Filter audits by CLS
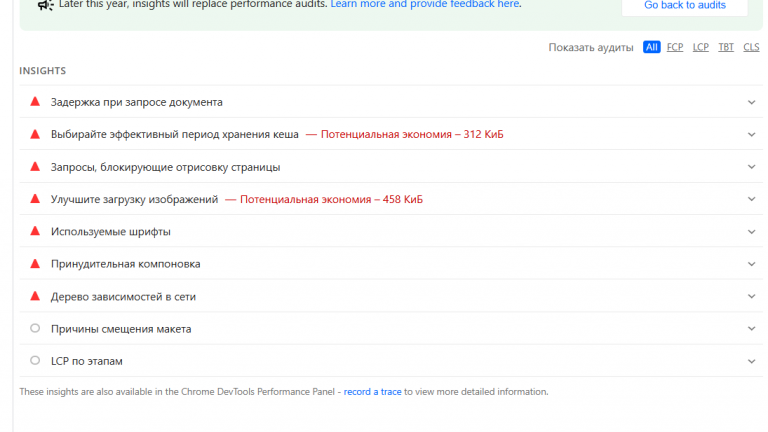This screenshot has width=768, height=432. pos(751,47)
